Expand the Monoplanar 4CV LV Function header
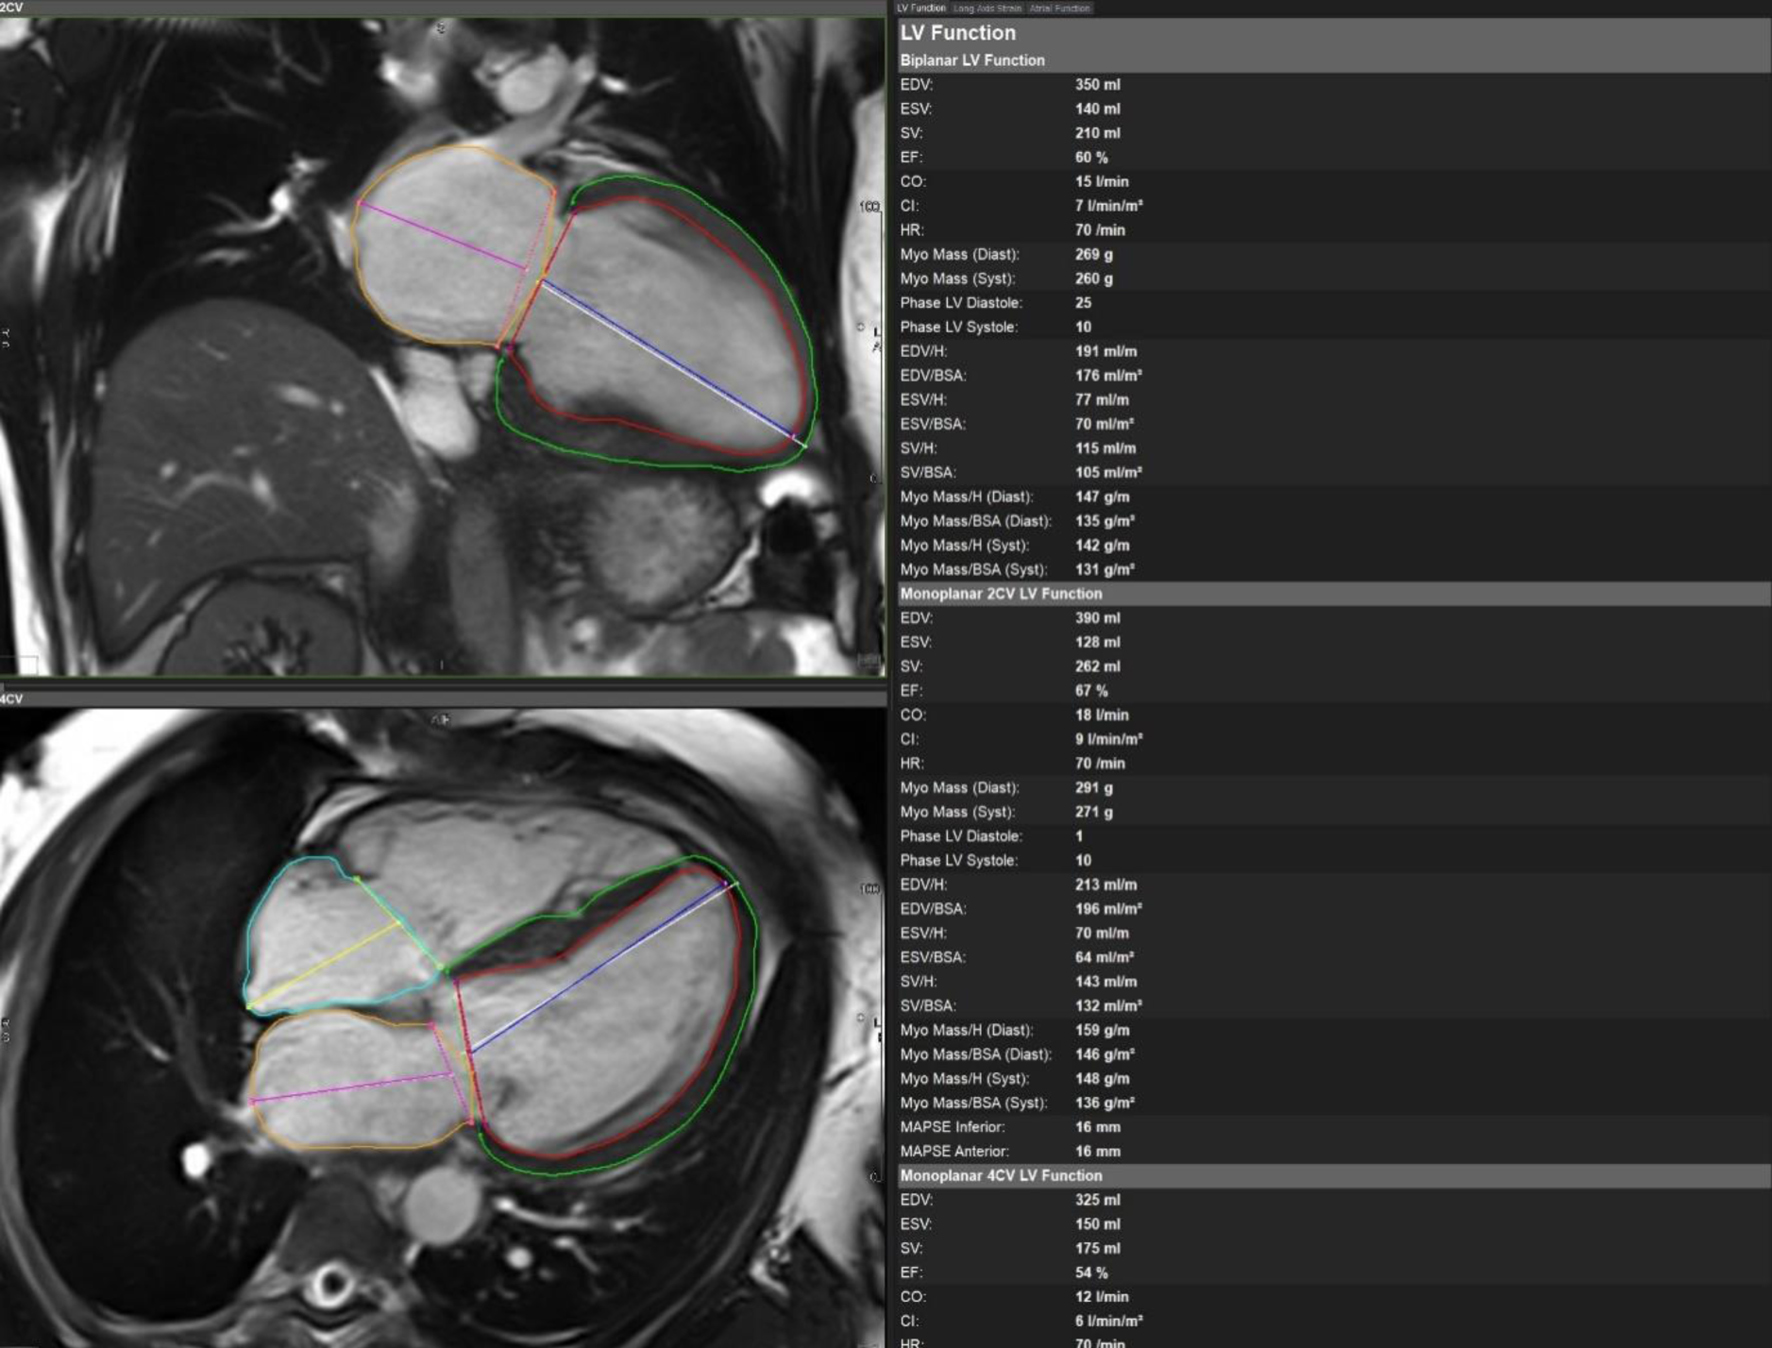 click(x=1000, y=1176)
